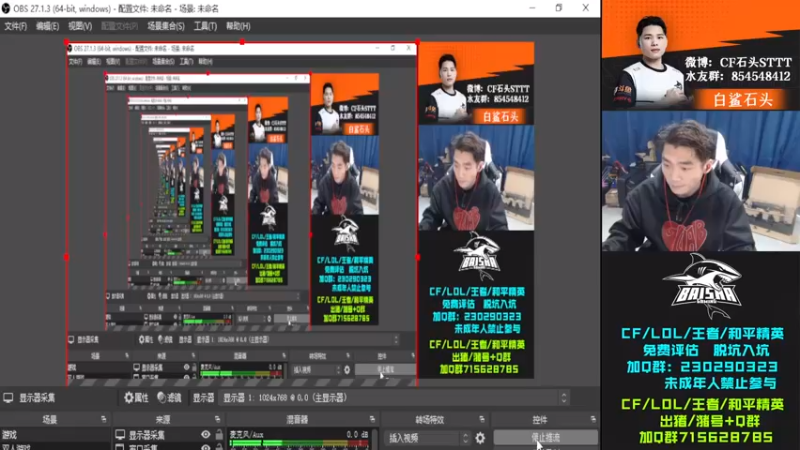Open the 帮助(H) menu
The width and height of the screenshot is (800, 450).
pos(238,26)
